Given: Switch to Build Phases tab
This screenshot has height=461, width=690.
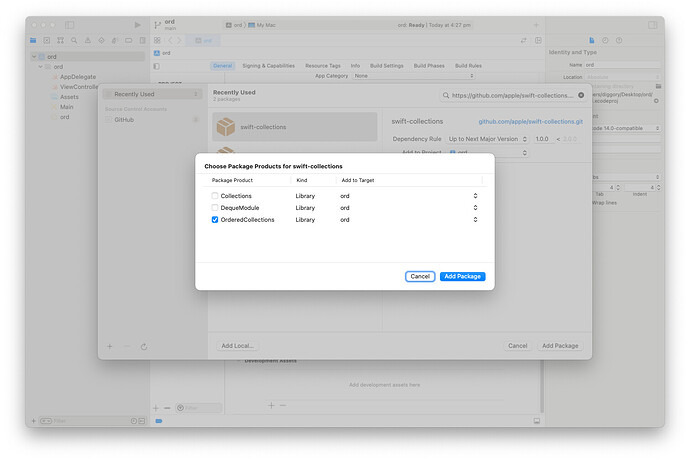Looking at the screenshot, I should [x=429, y=66].
